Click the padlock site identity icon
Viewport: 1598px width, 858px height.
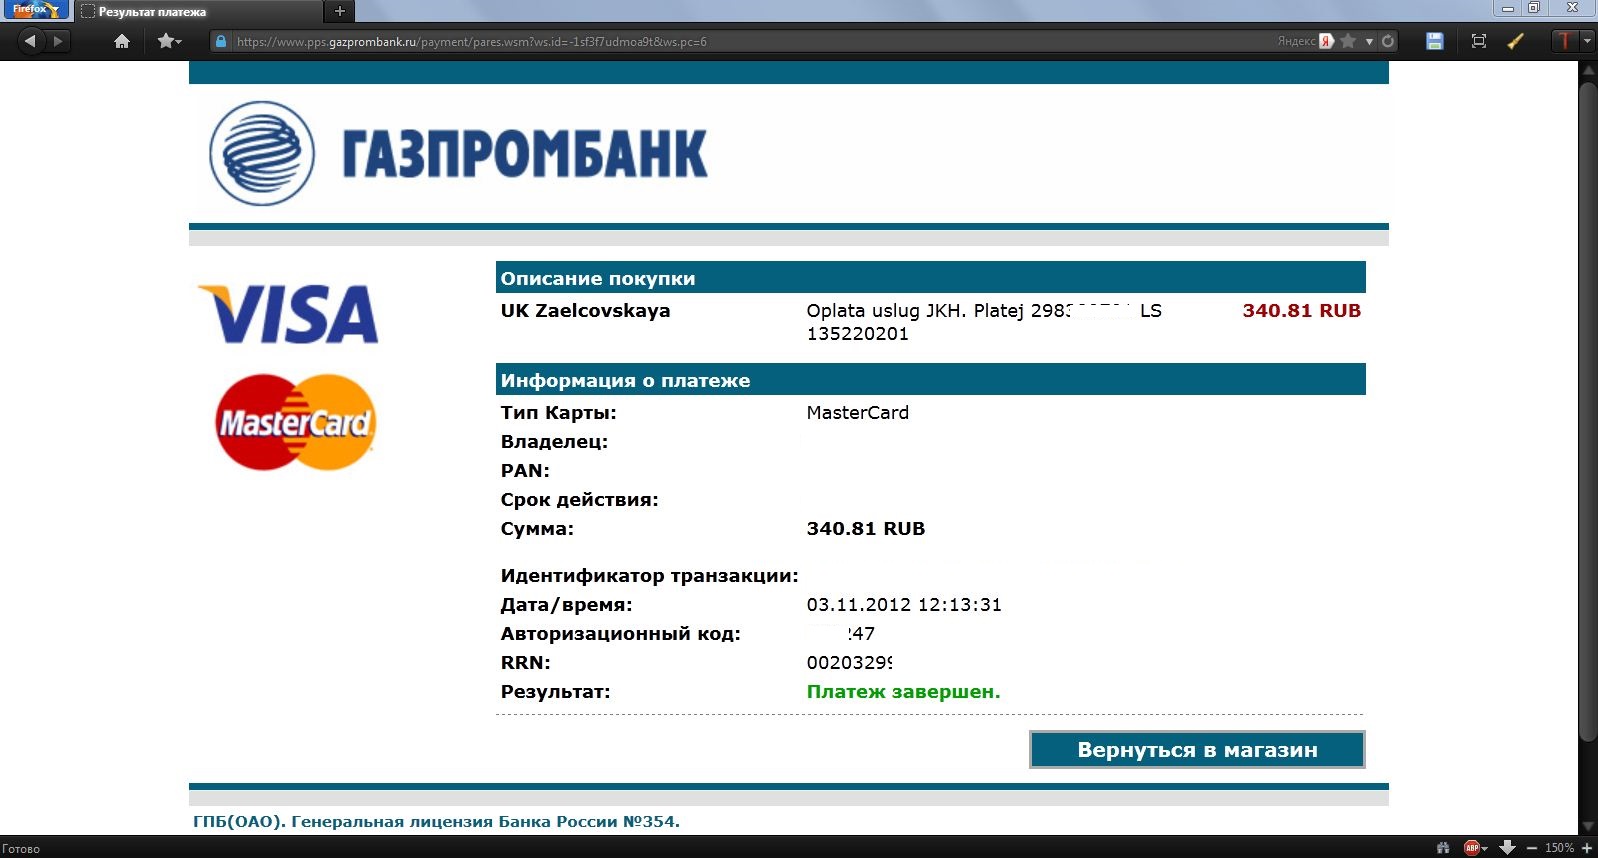click(221, 41)
